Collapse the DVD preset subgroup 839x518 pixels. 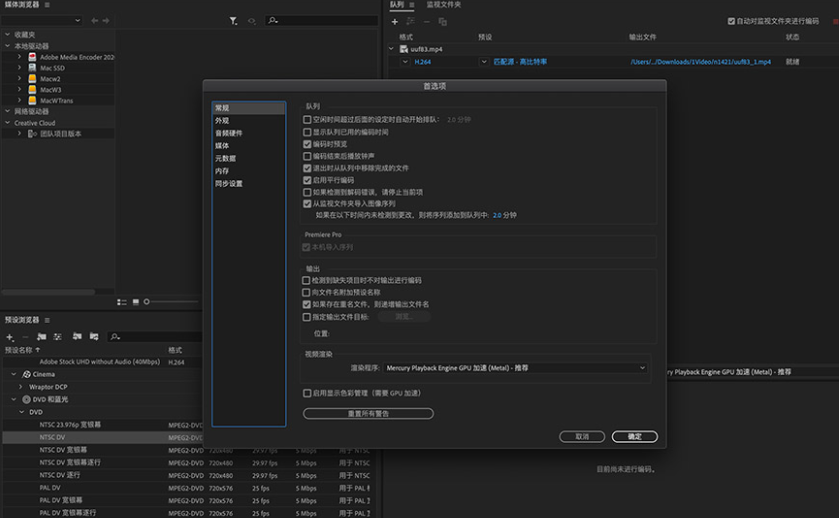pyautogui.click(x=21, y=412)
